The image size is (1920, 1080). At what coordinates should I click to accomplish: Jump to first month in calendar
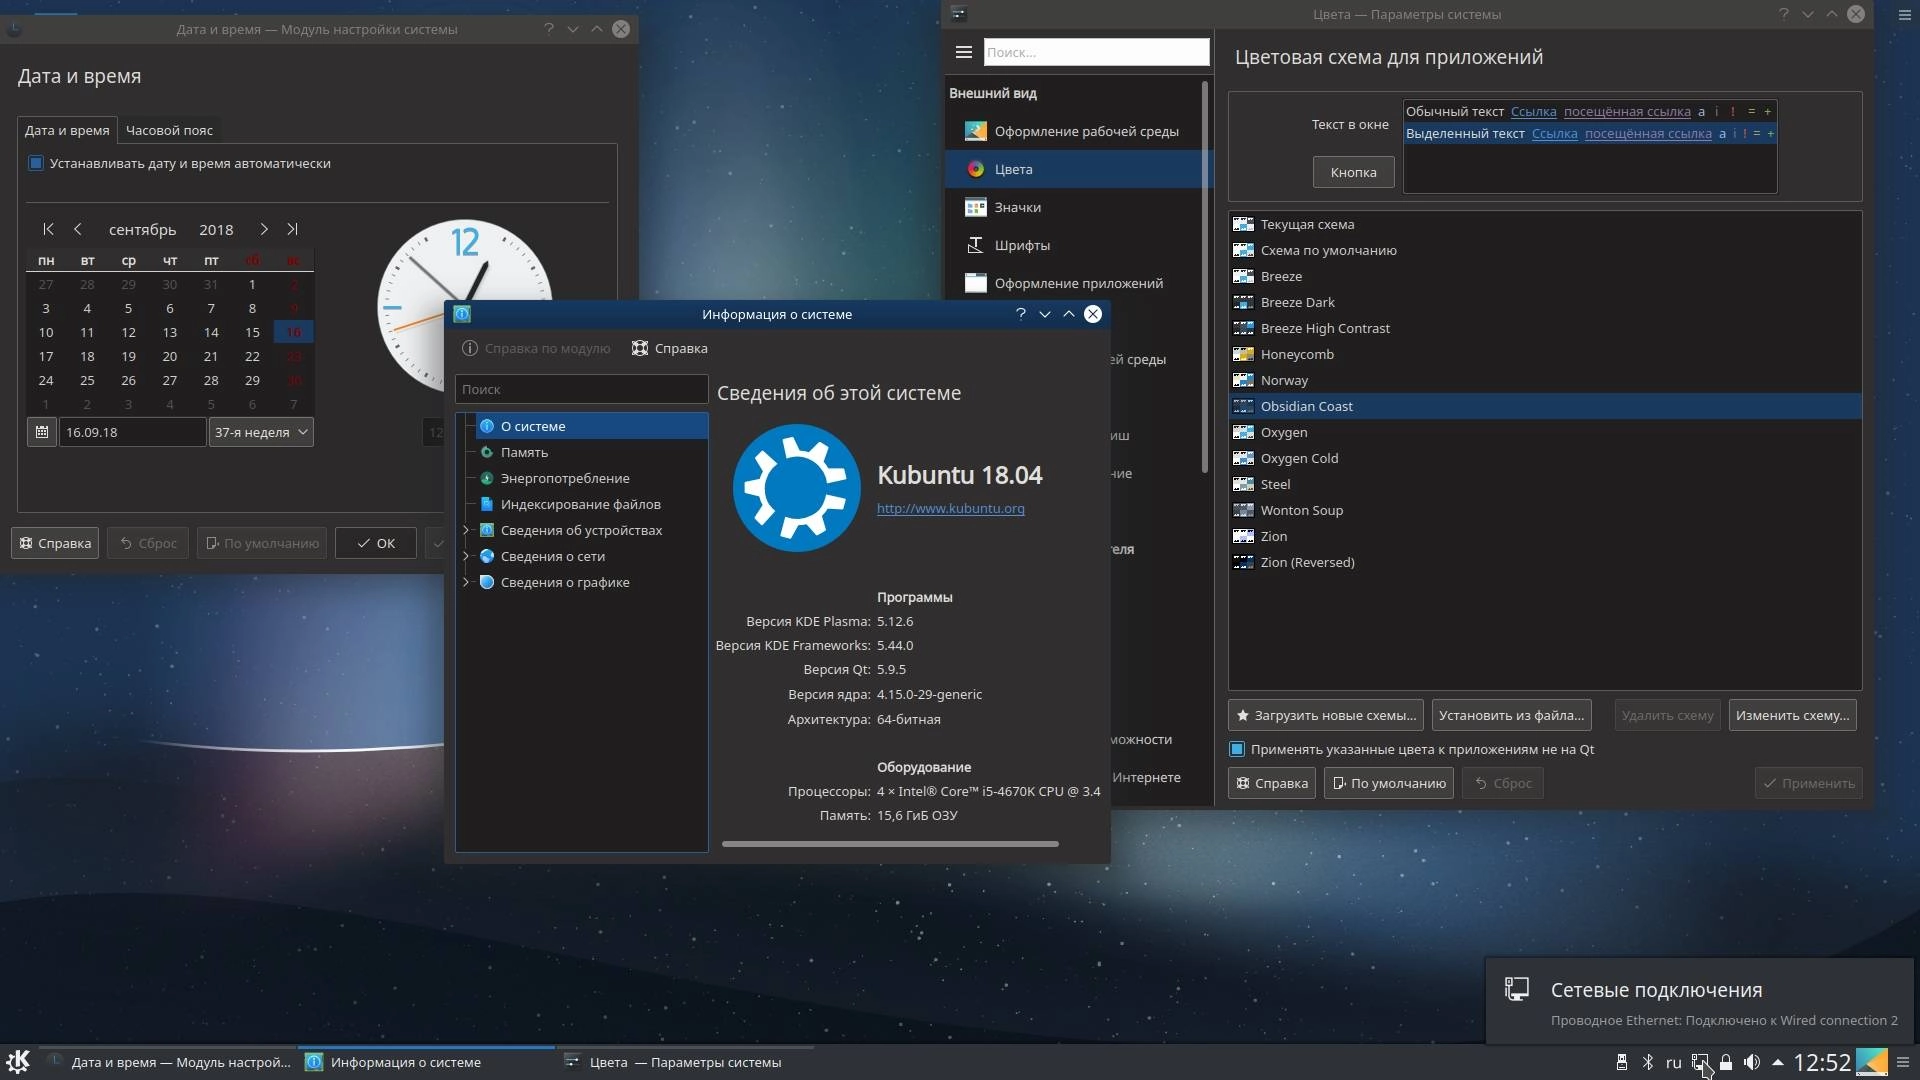coord(48,229)
